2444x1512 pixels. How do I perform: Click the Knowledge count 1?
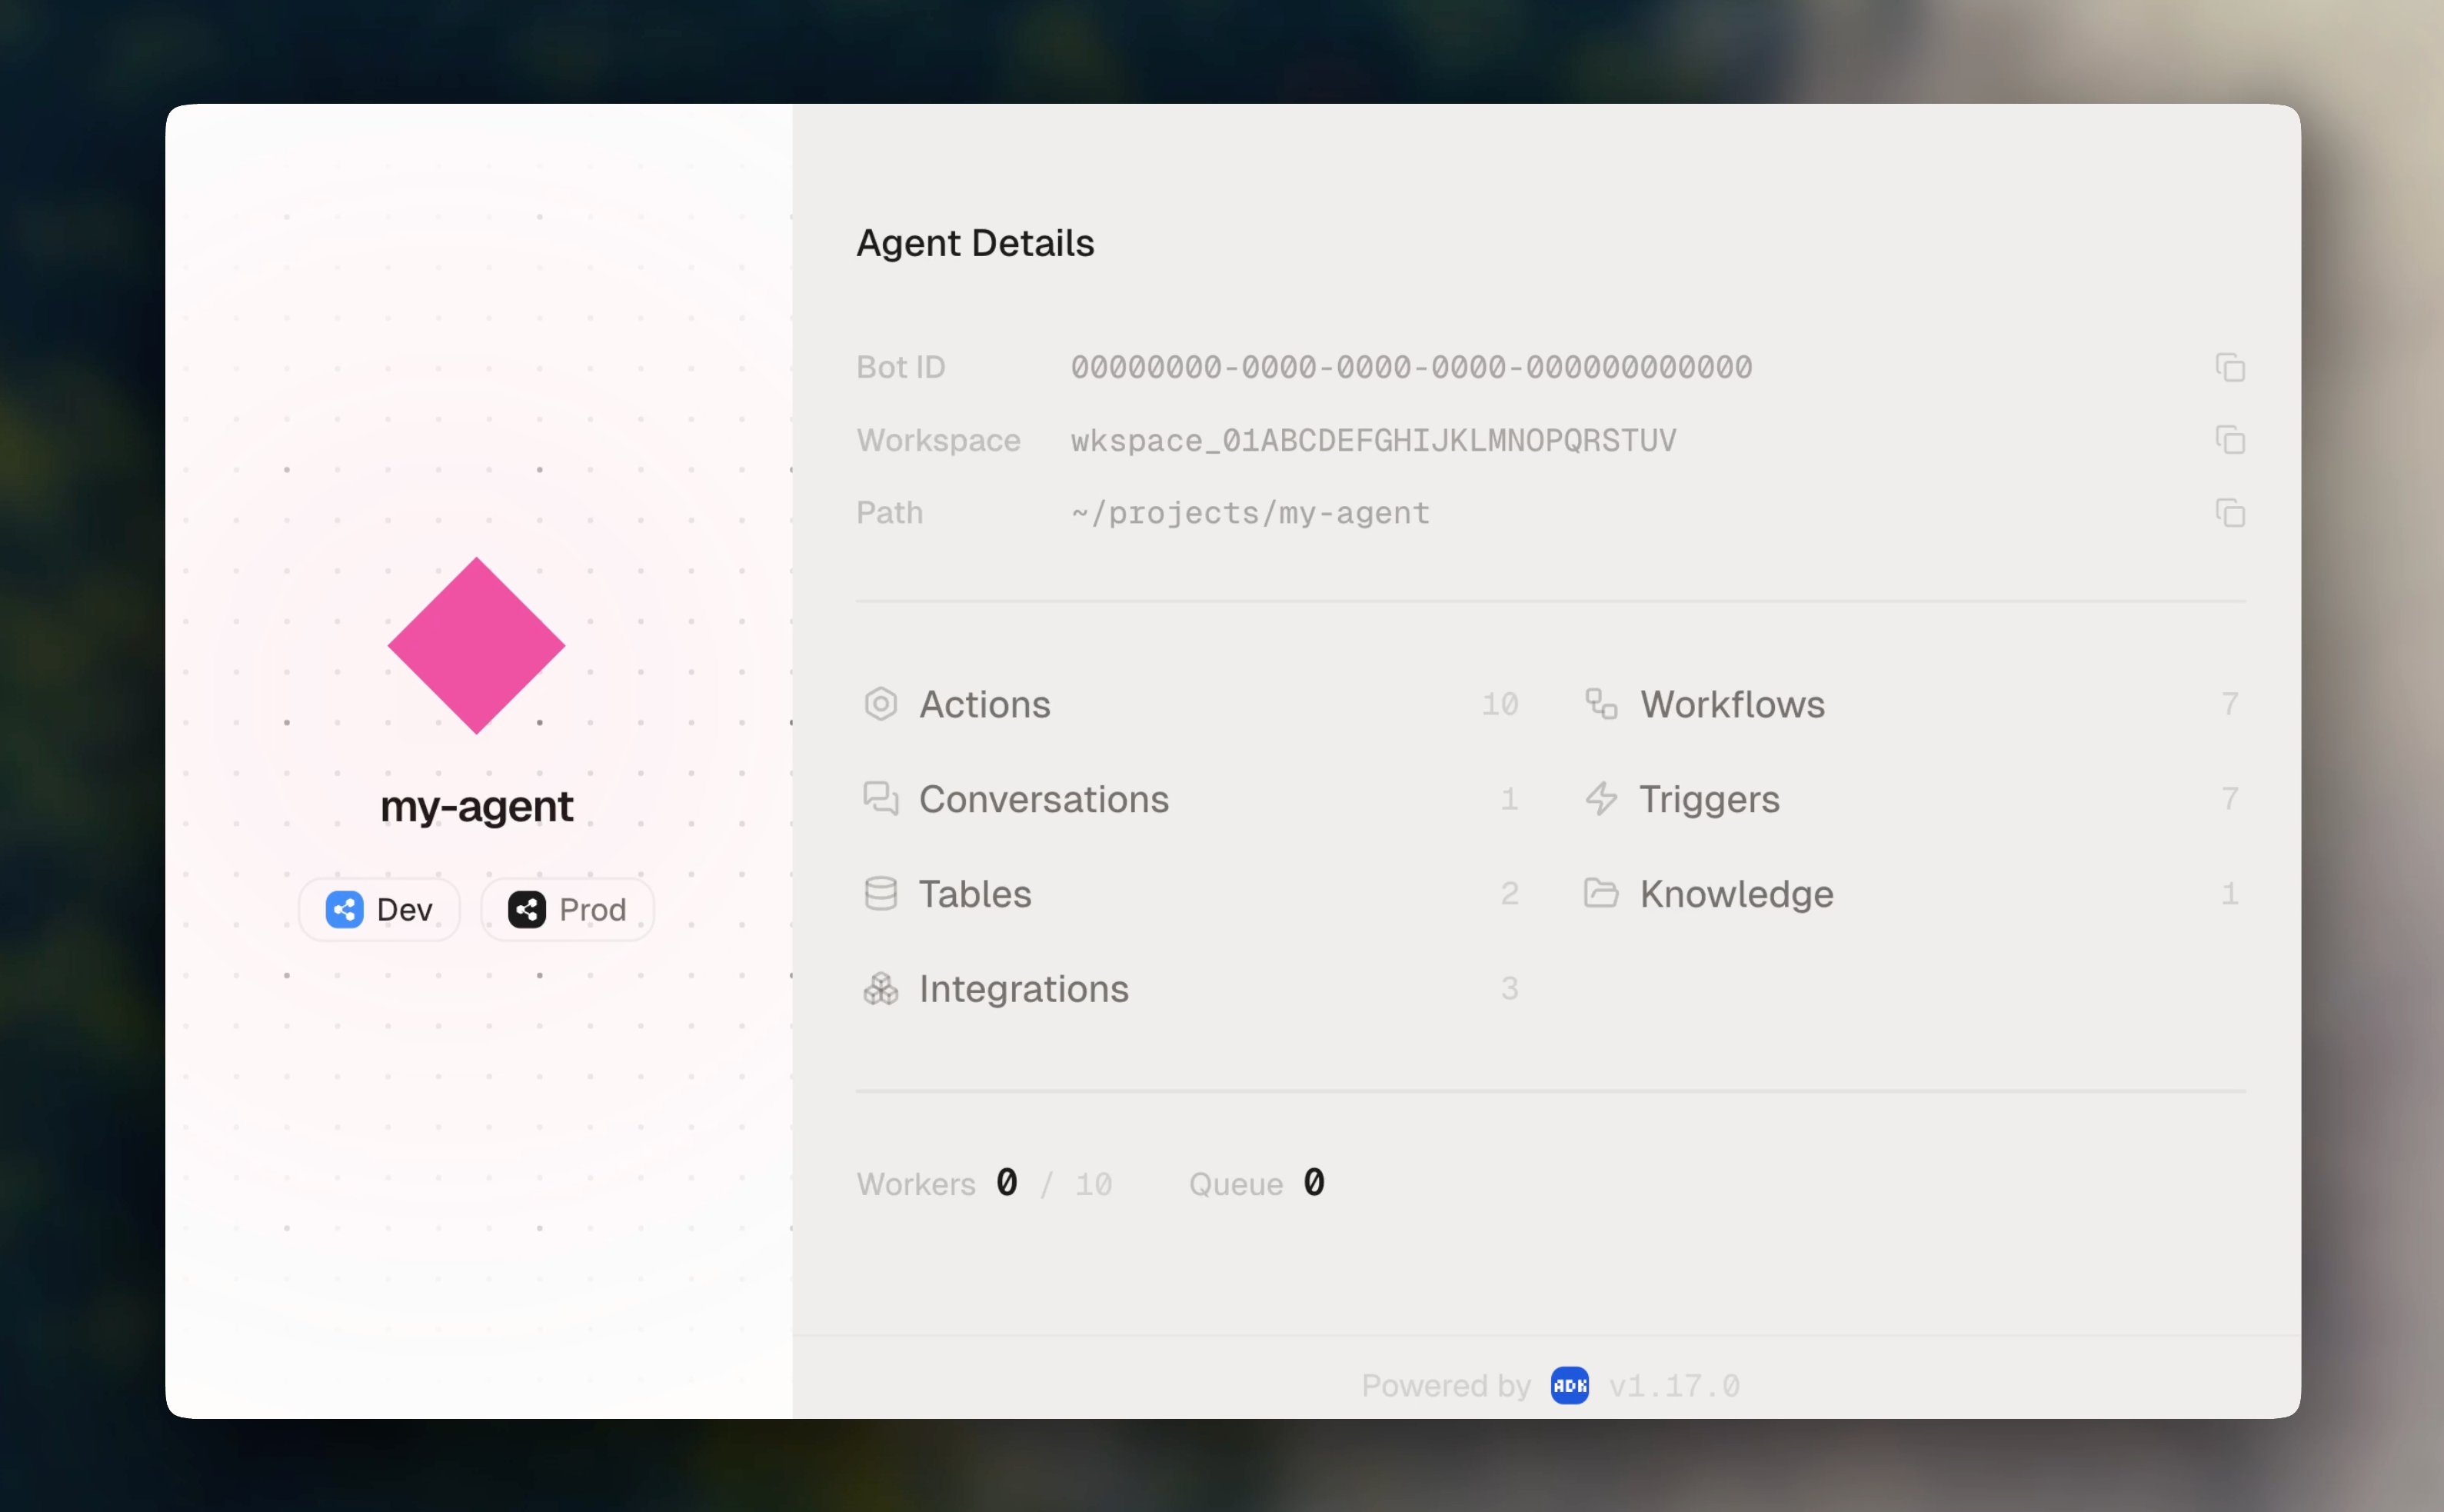[x=2229, y=893]
